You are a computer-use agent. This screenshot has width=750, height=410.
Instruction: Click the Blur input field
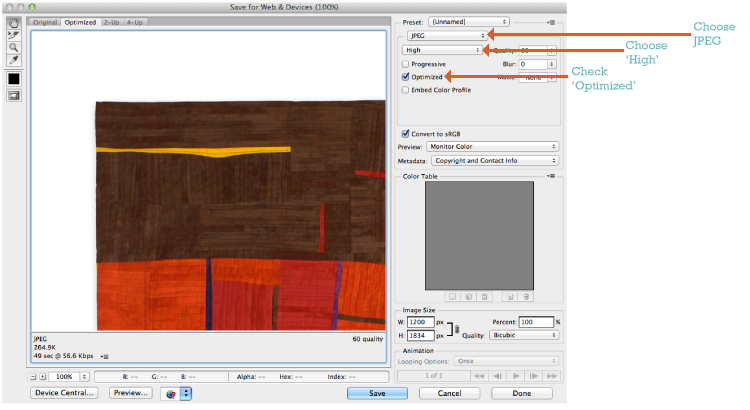click(x=533, y=64)
